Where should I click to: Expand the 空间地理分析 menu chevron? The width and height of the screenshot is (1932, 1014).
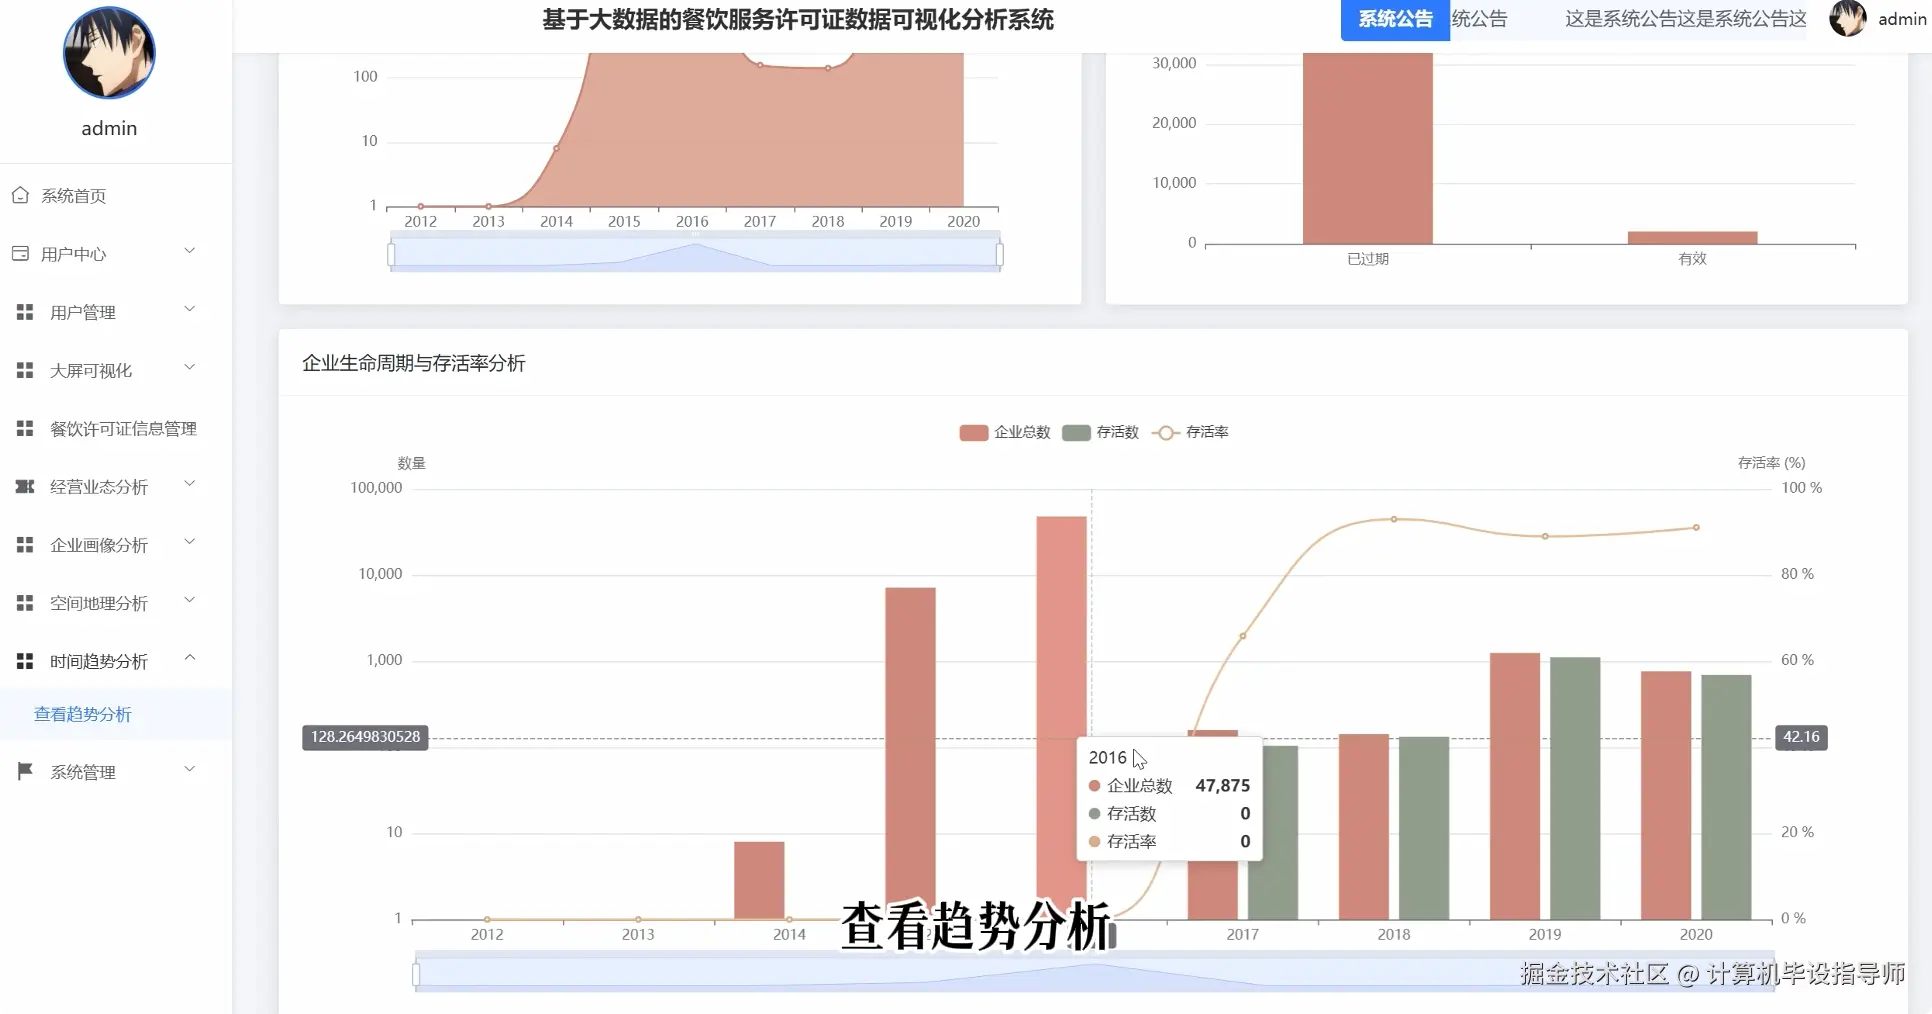[x=189, y=600]
